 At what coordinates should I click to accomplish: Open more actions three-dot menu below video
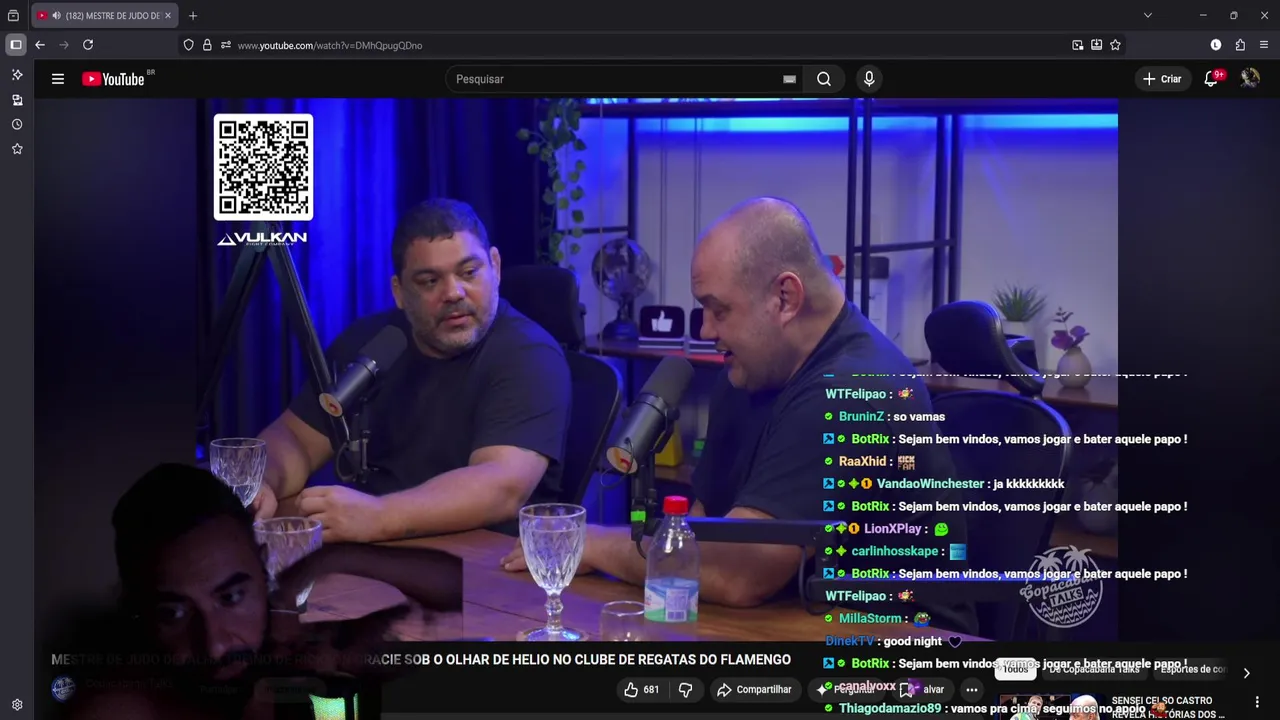pyautogui.click(x=972, y=689)
